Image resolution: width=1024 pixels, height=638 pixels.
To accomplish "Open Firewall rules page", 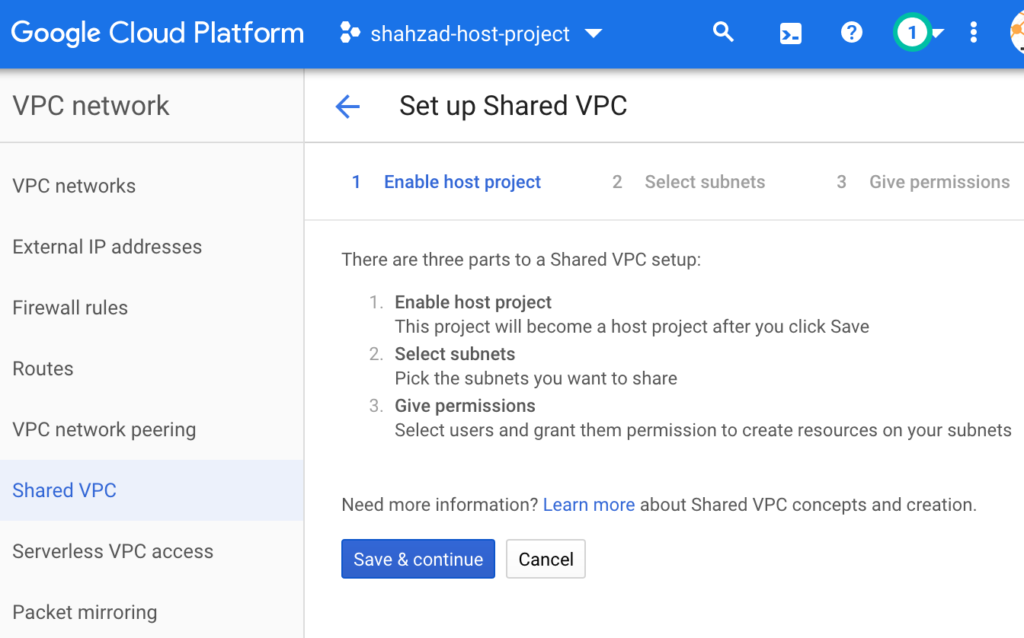I will pyautogui.click(x=152, y=308).
